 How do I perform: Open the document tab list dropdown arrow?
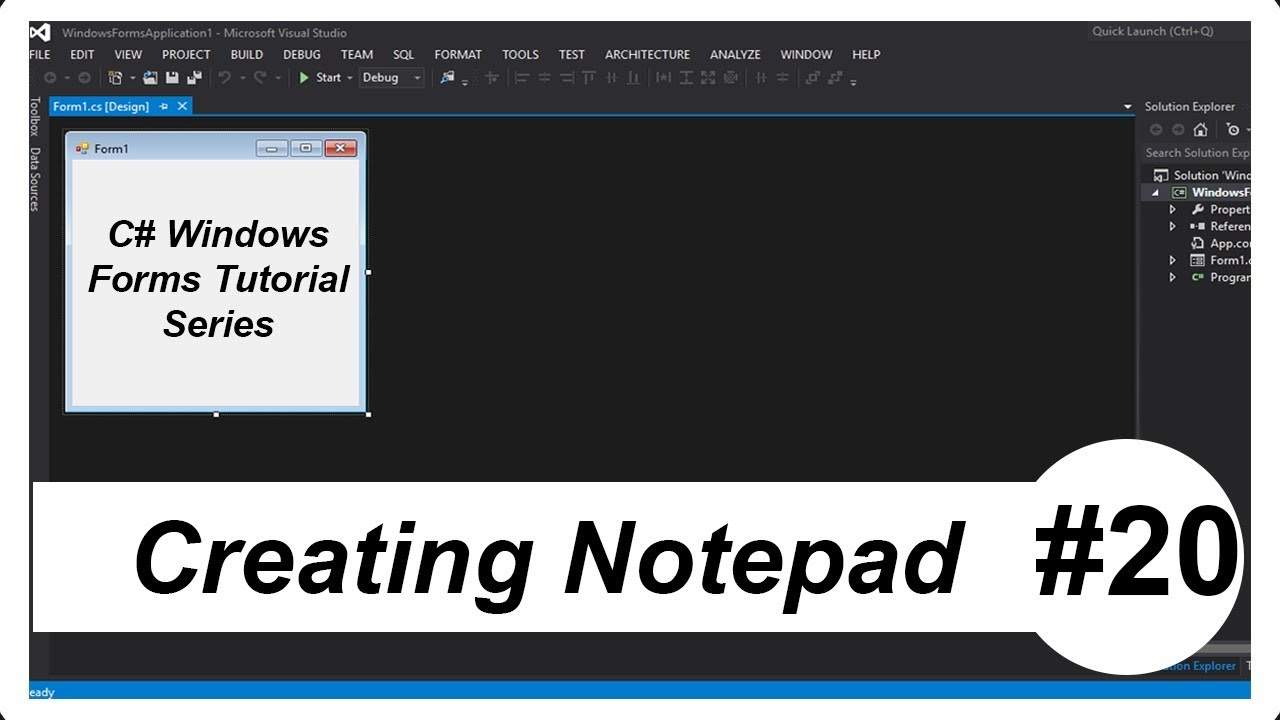(1127, 107)
